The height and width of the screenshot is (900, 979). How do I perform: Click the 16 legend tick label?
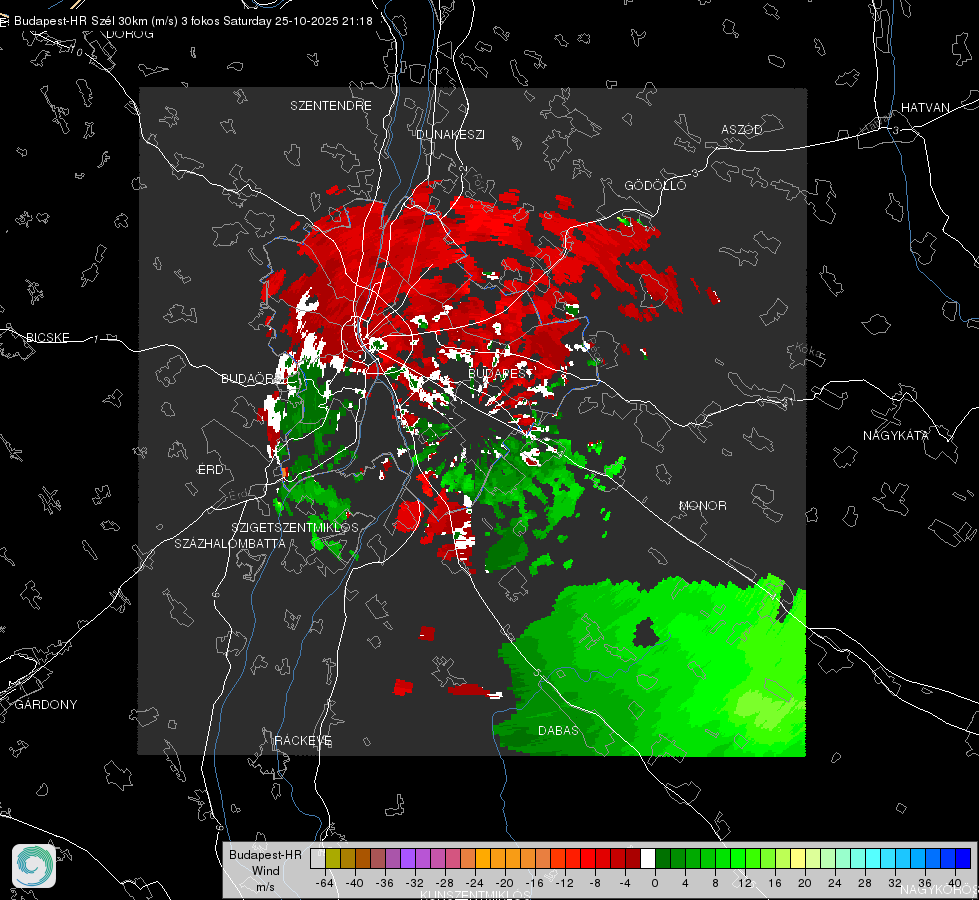click(775, 883)
